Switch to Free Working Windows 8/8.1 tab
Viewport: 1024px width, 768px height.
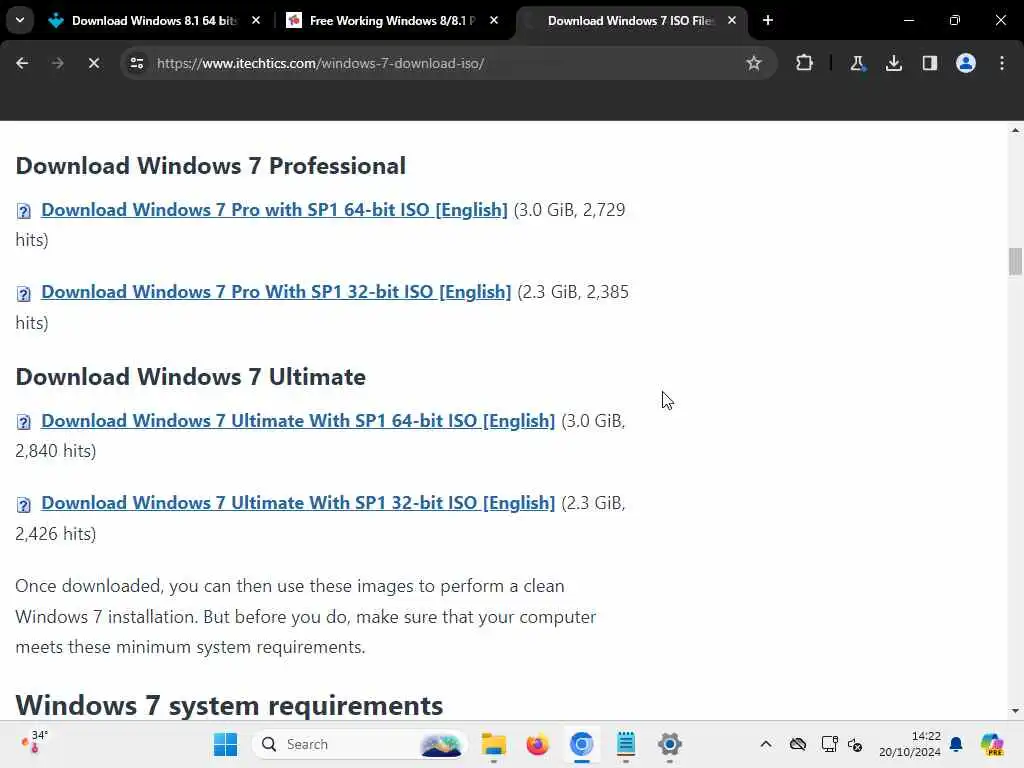(x=392, y=21)
